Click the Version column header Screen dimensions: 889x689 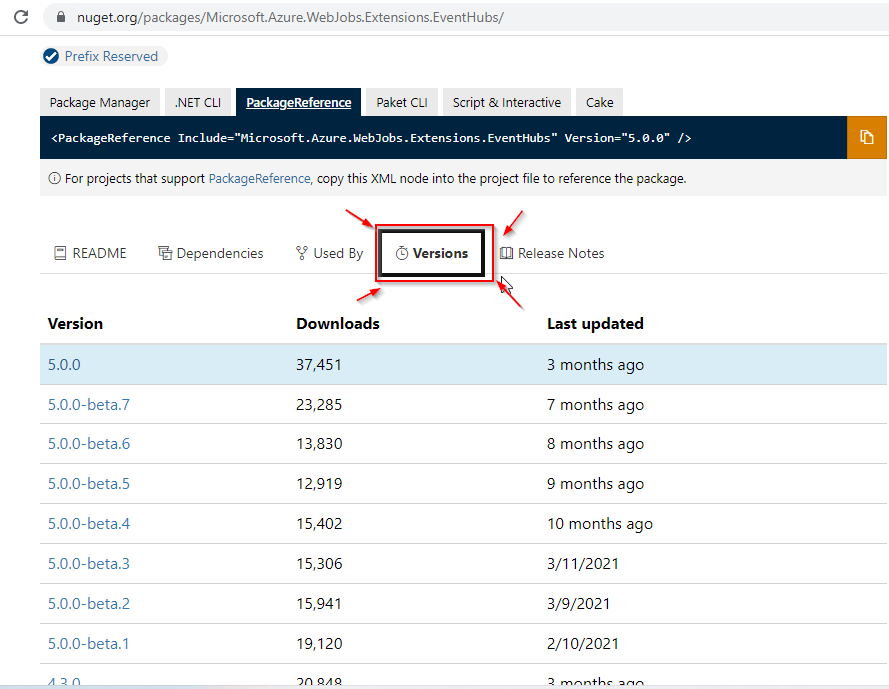tap(75, 323)
